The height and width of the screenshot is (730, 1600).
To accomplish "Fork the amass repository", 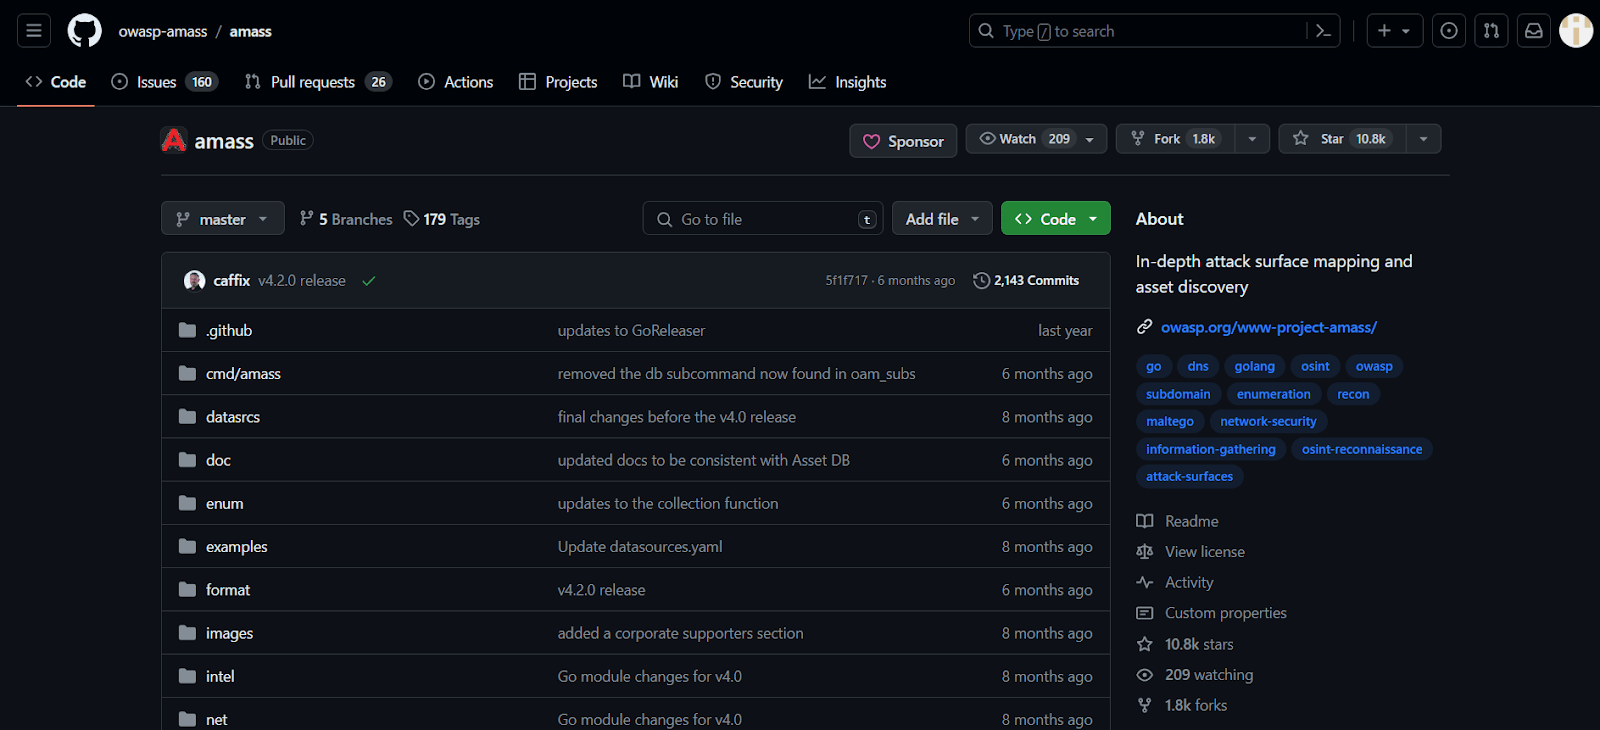I will tap(1175, 139).
